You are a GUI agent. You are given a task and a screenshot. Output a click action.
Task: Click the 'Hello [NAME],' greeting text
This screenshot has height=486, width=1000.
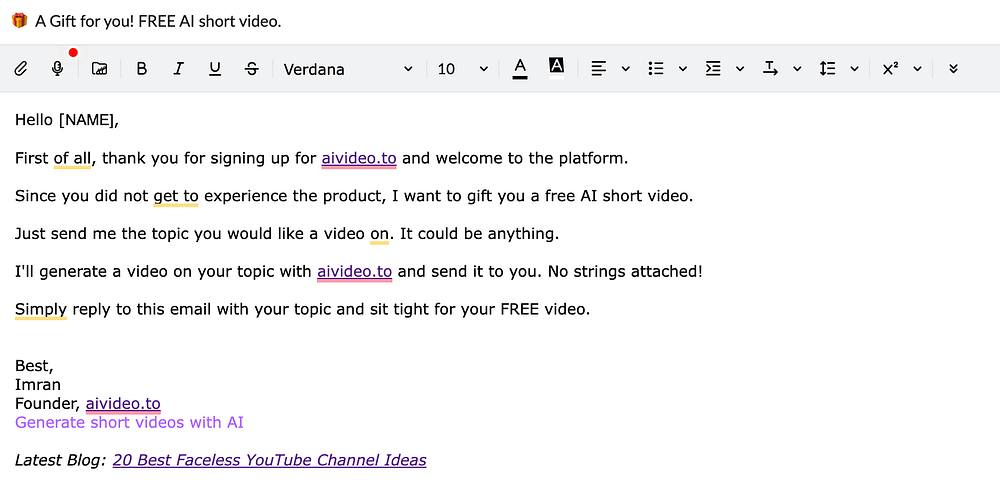[x=67, y=120]
